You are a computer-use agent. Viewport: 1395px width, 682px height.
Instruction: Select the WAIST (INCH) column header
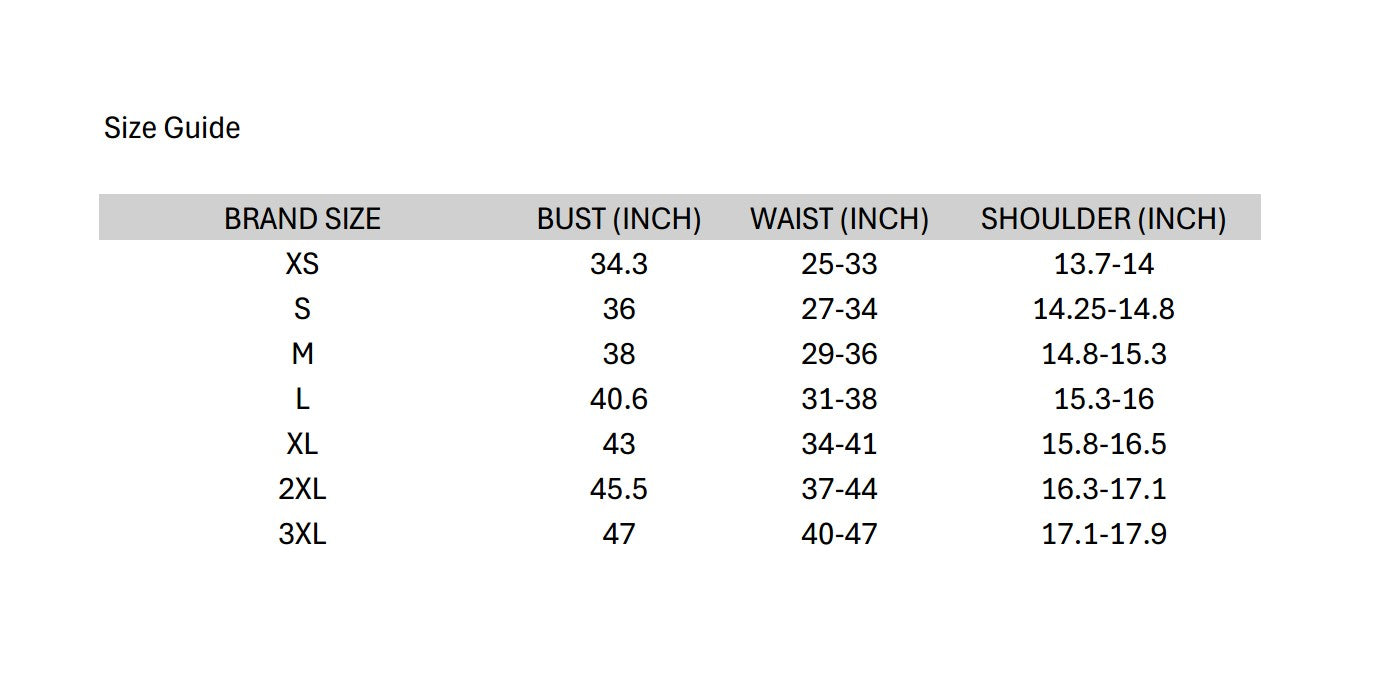839,219
